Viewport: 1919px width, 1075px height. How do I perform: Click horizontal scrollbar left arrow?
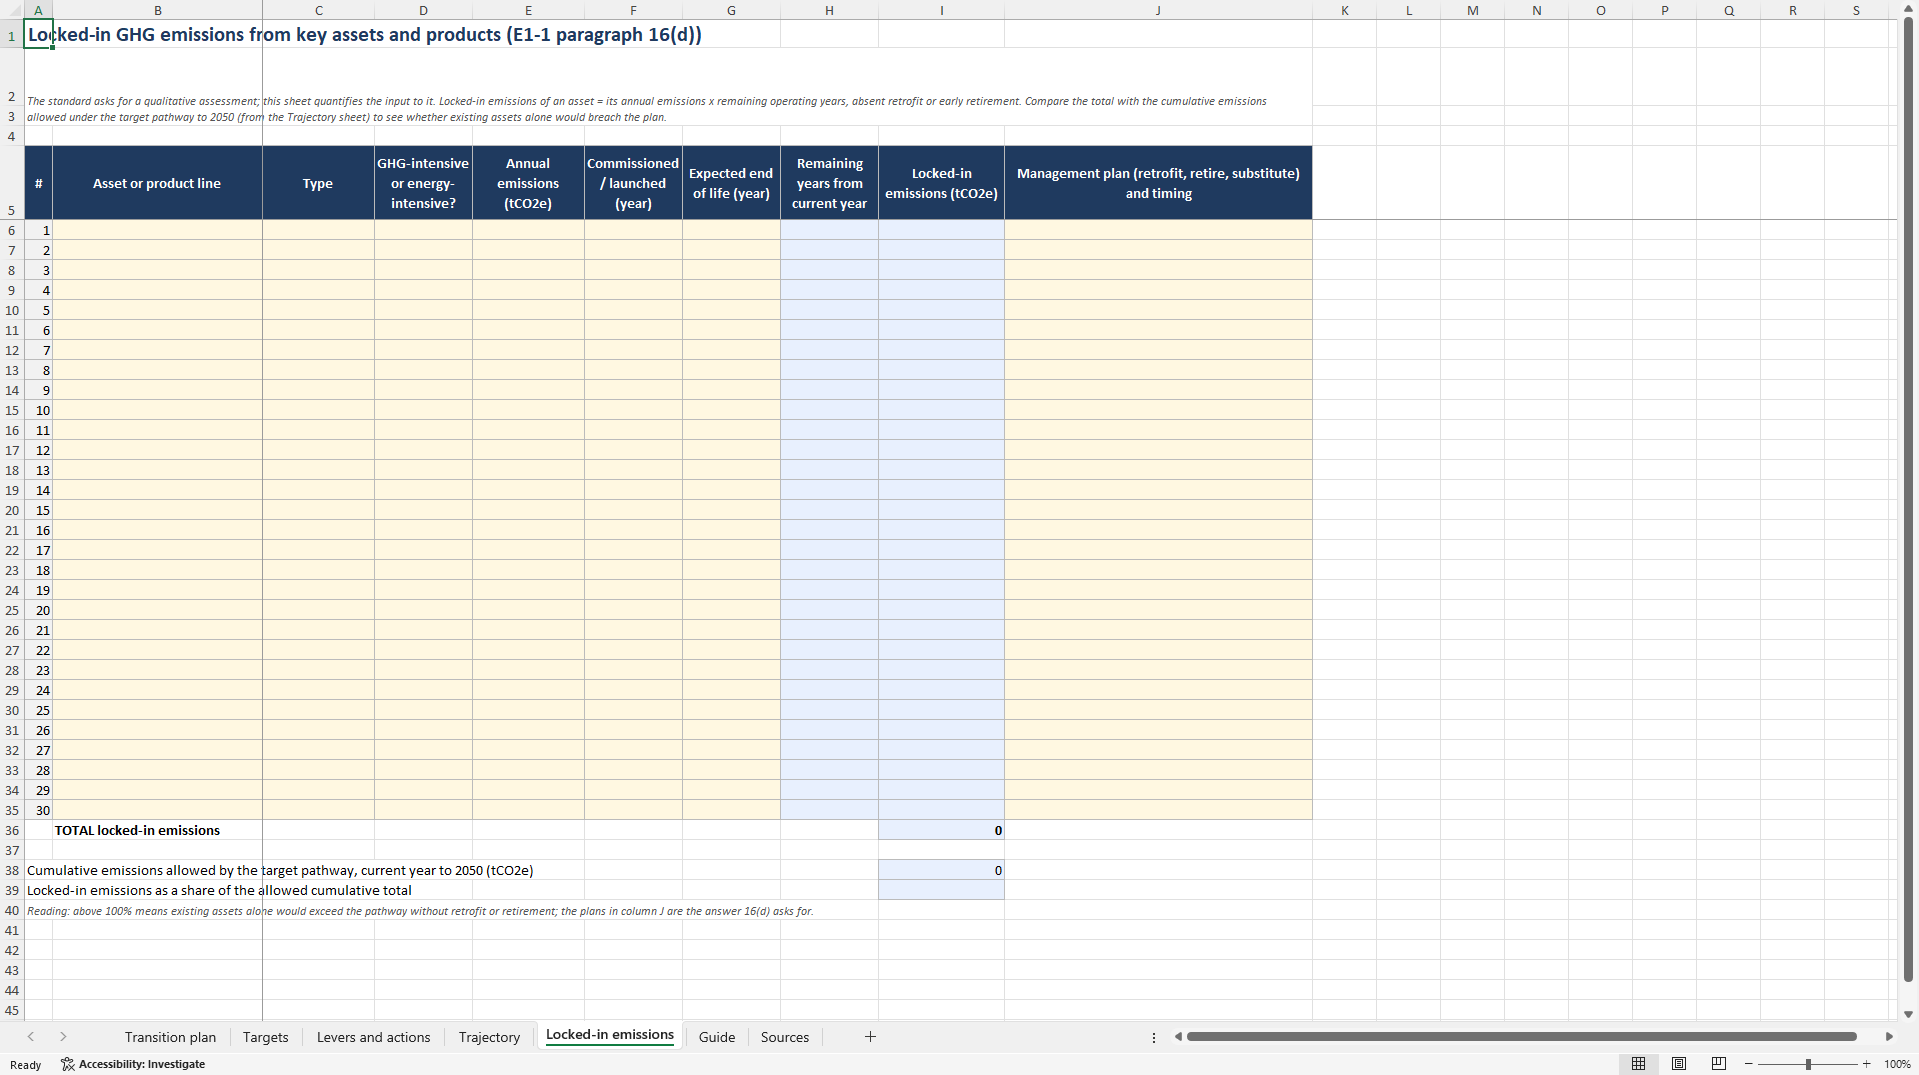pos(1178,1037)
